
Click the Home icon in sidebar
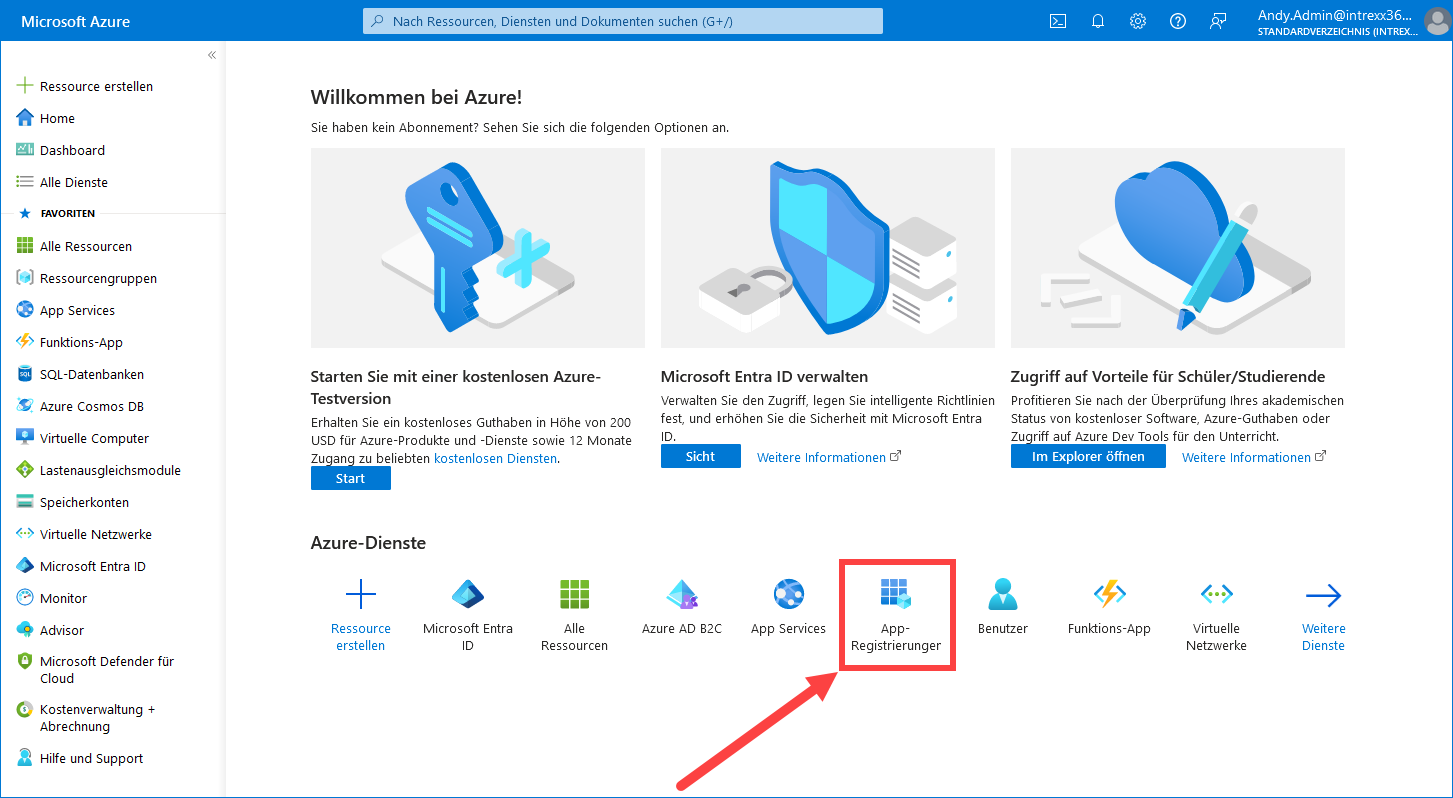(x=25, y=118)
